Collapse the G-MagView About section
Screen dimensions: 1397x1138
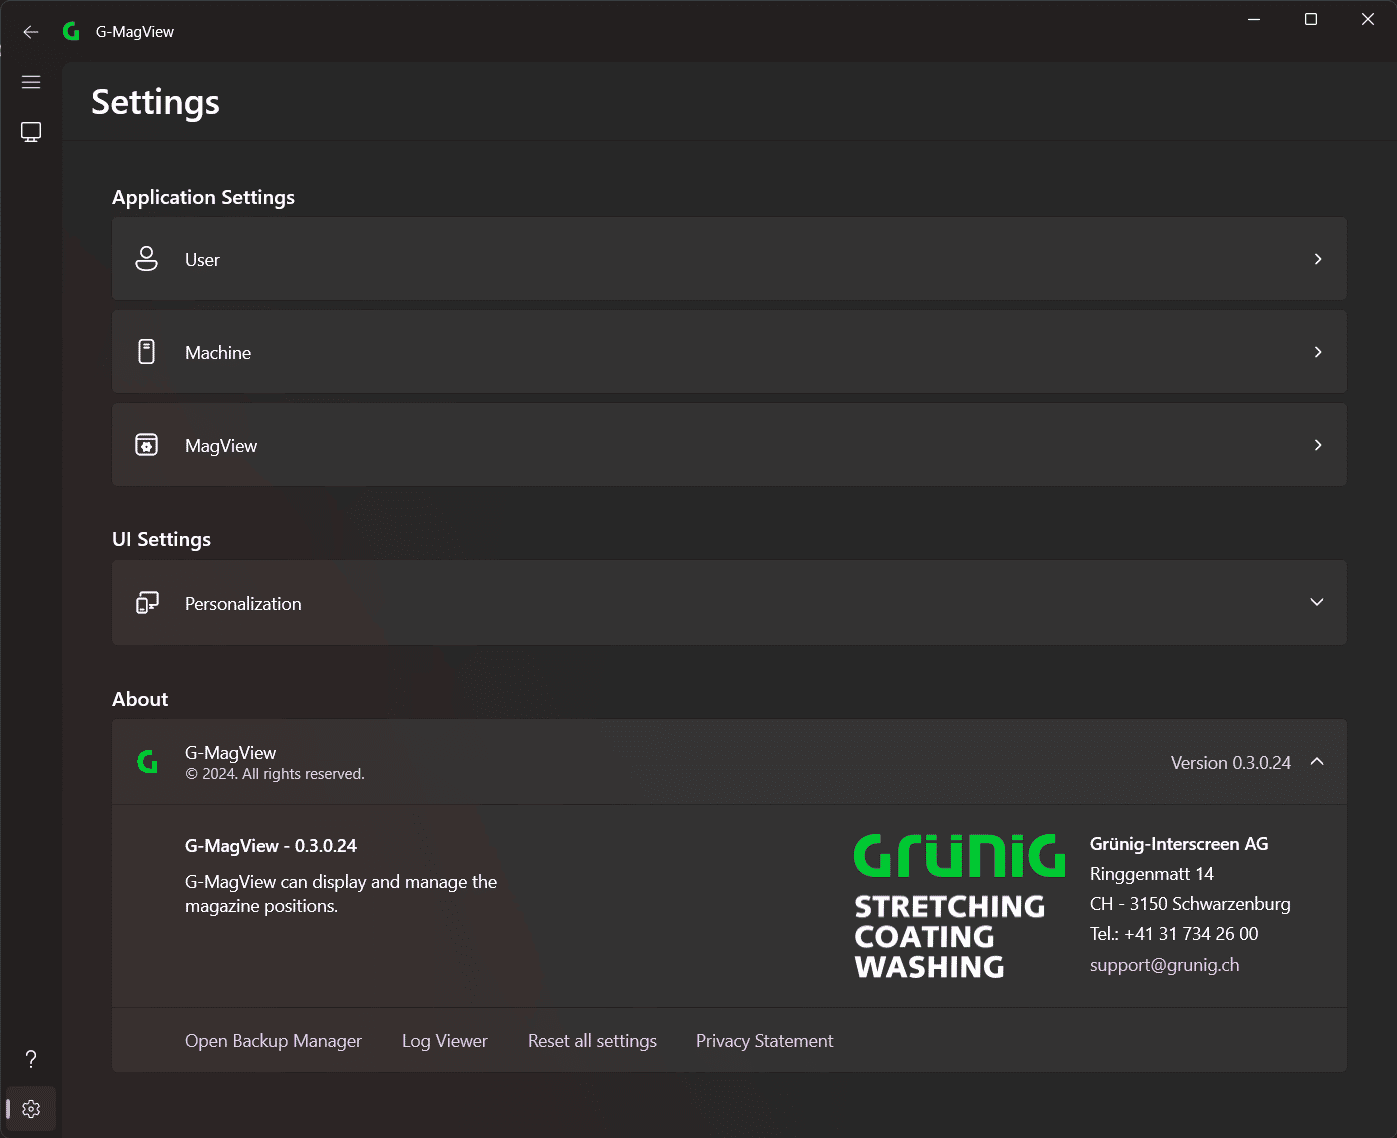1317,762
